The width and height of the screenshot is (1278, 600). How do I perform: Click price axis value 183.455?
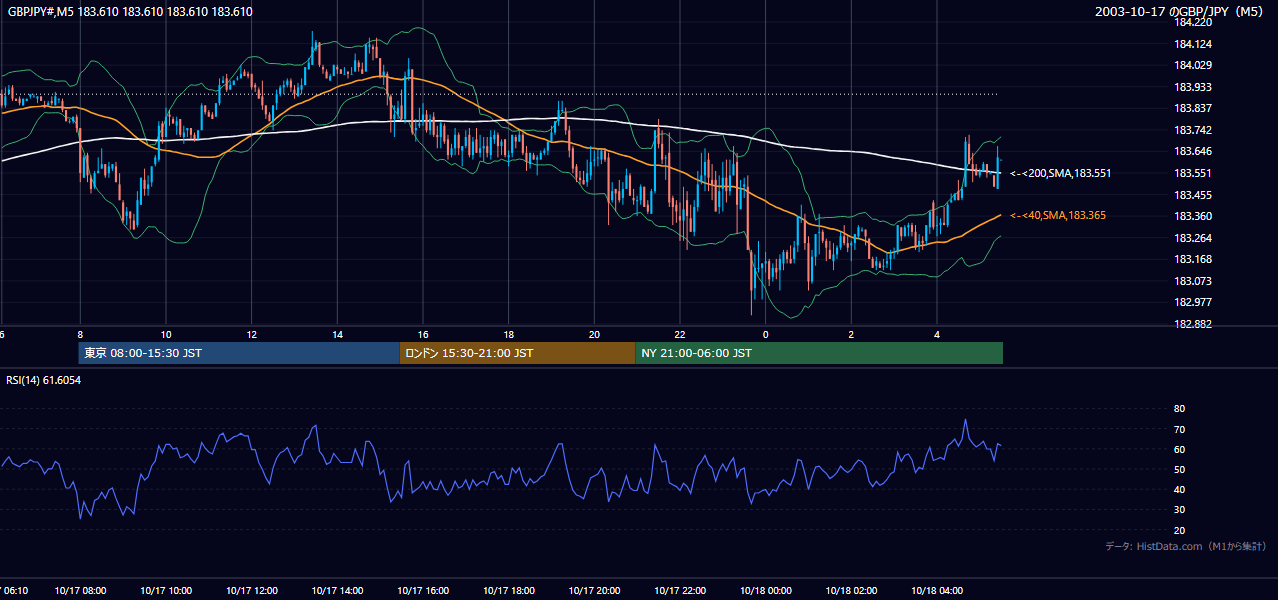[x=1193, y=195]
